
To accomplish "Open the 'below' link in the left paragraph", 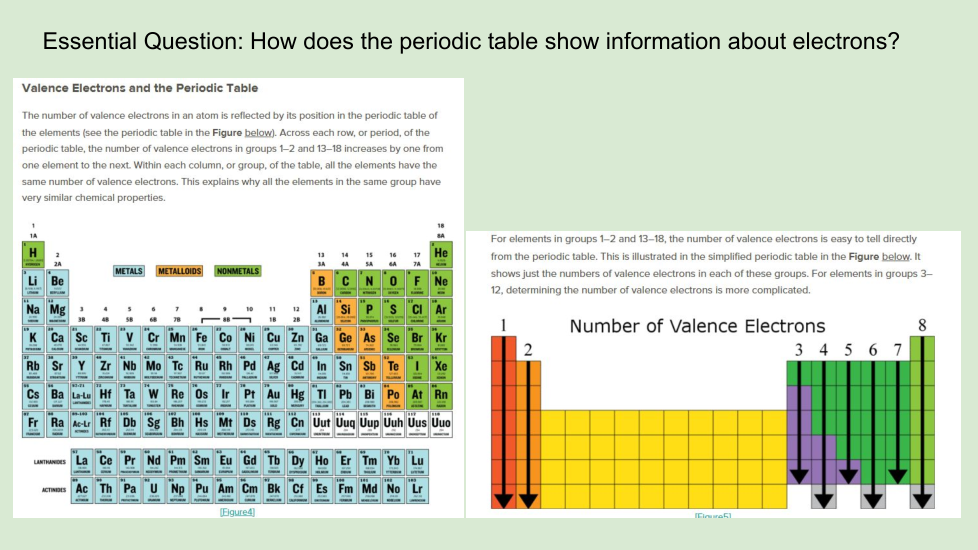I will coord(257,132).
